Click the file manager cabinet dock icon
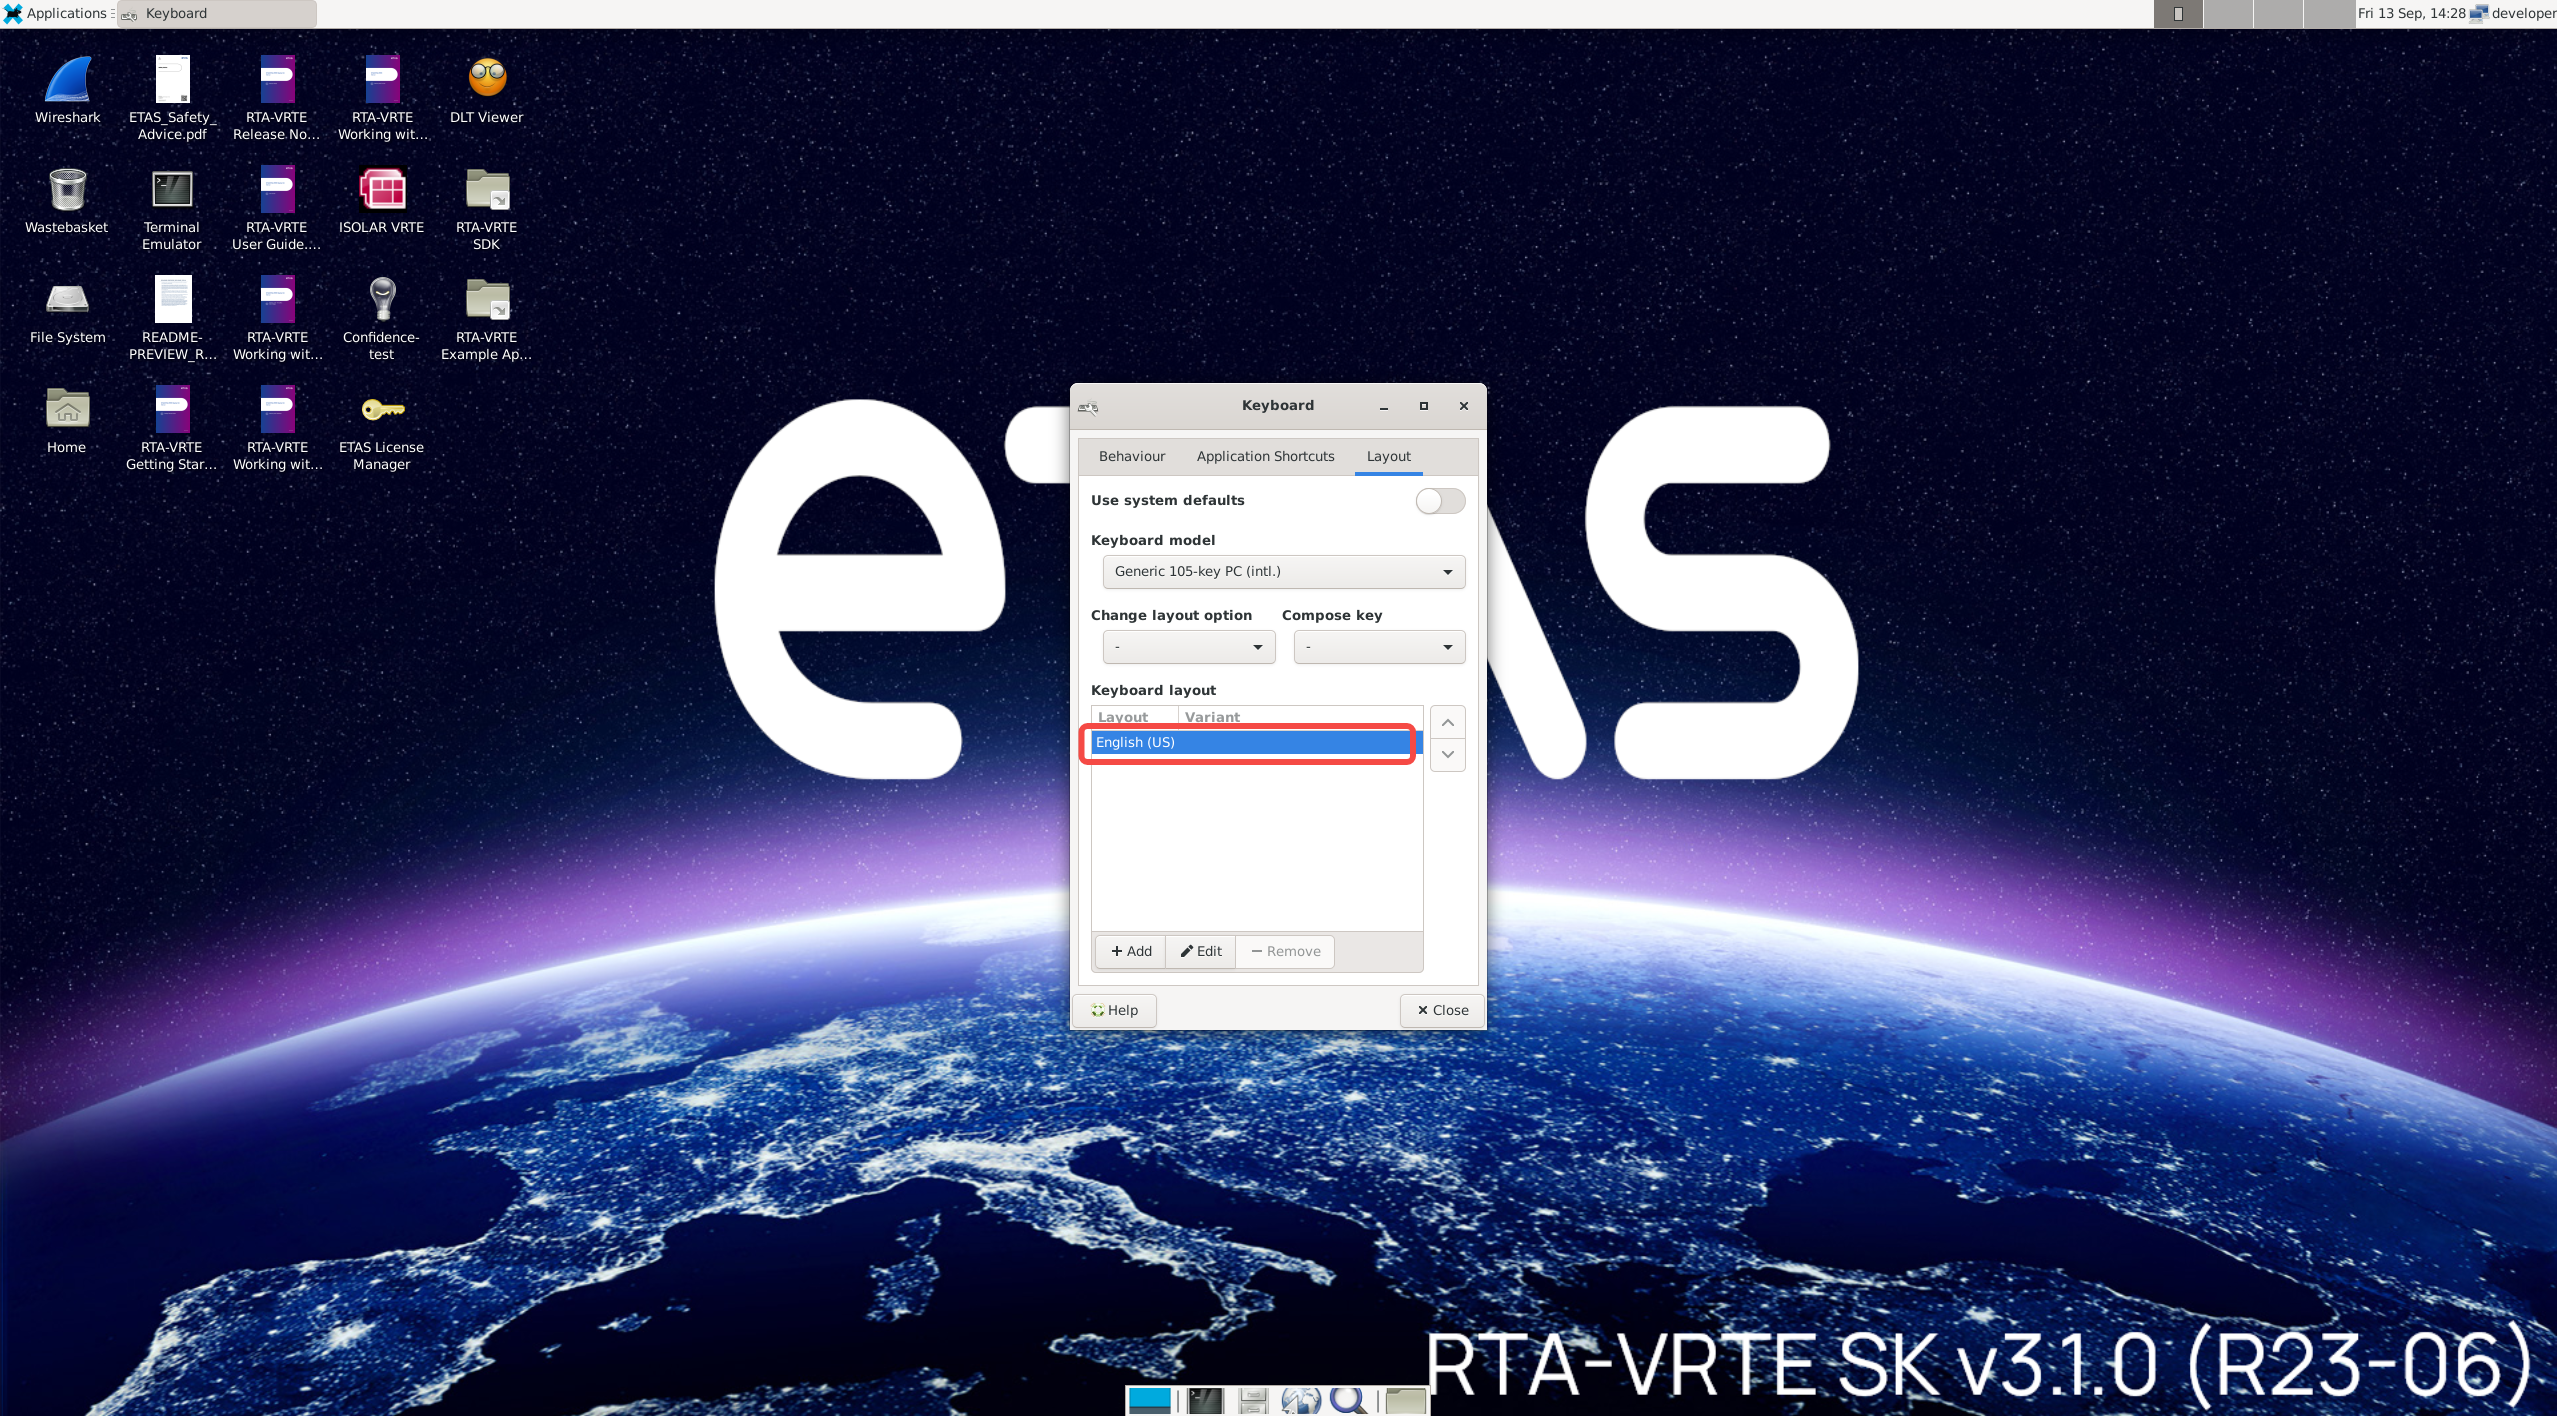 pos(1252,1400)
